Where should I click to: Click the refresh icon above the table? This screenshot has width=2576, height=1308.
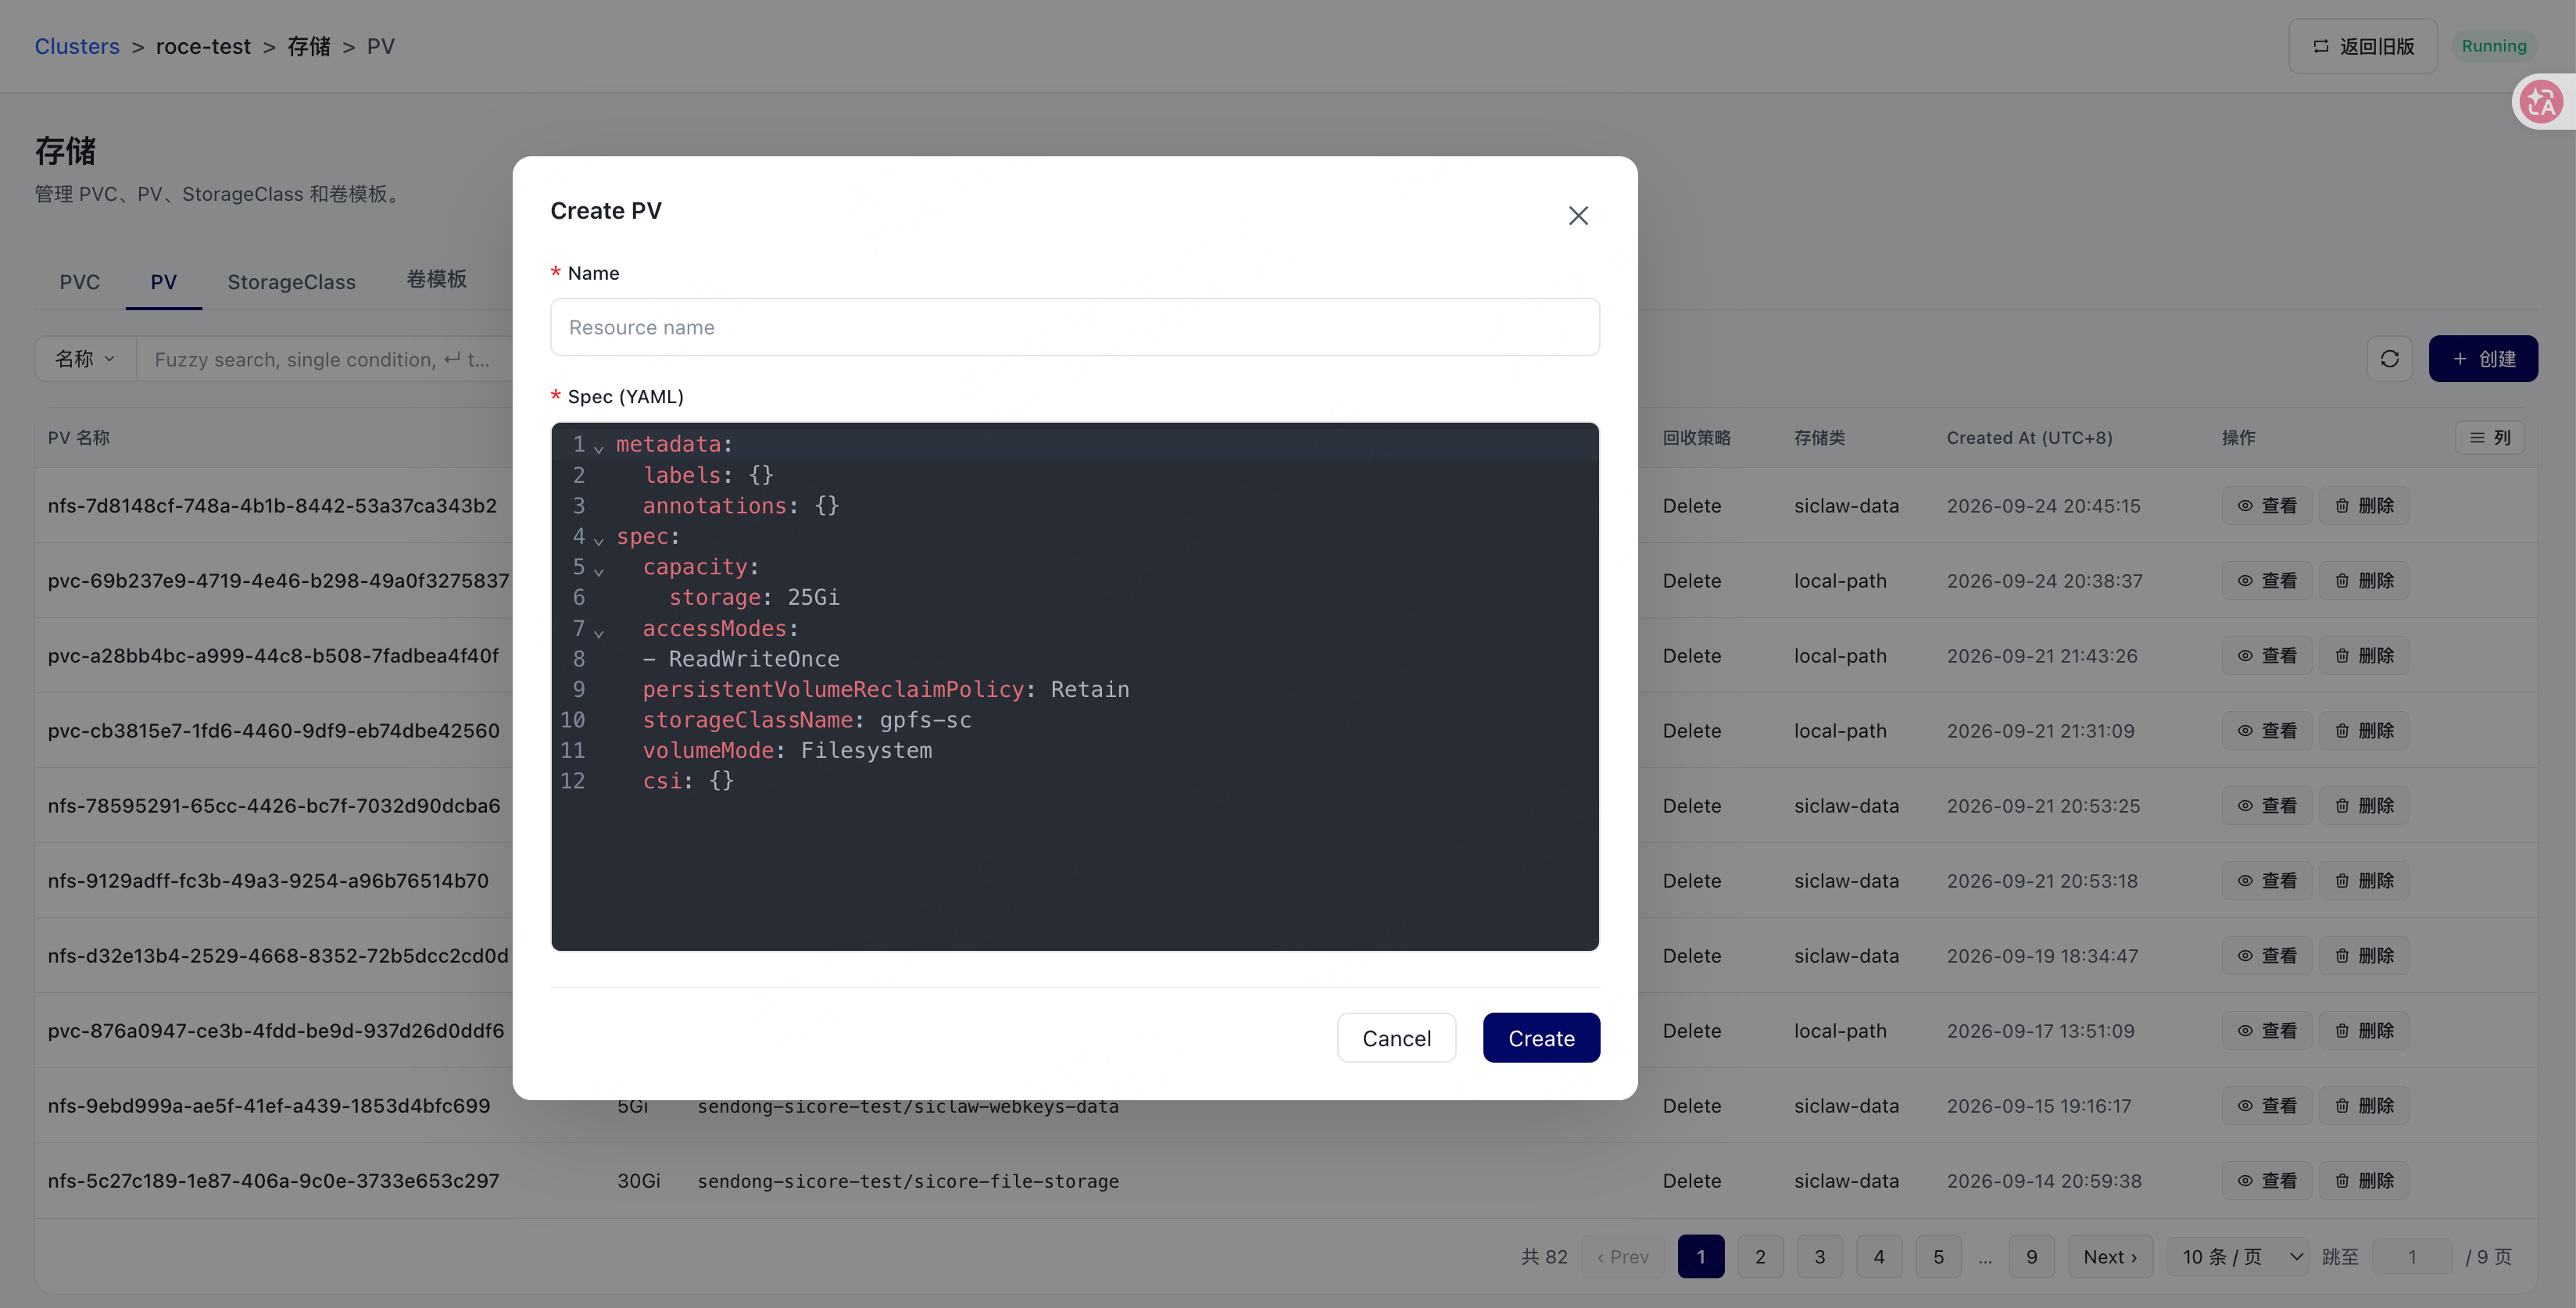pyautogui.click(x=2389, y=358)
